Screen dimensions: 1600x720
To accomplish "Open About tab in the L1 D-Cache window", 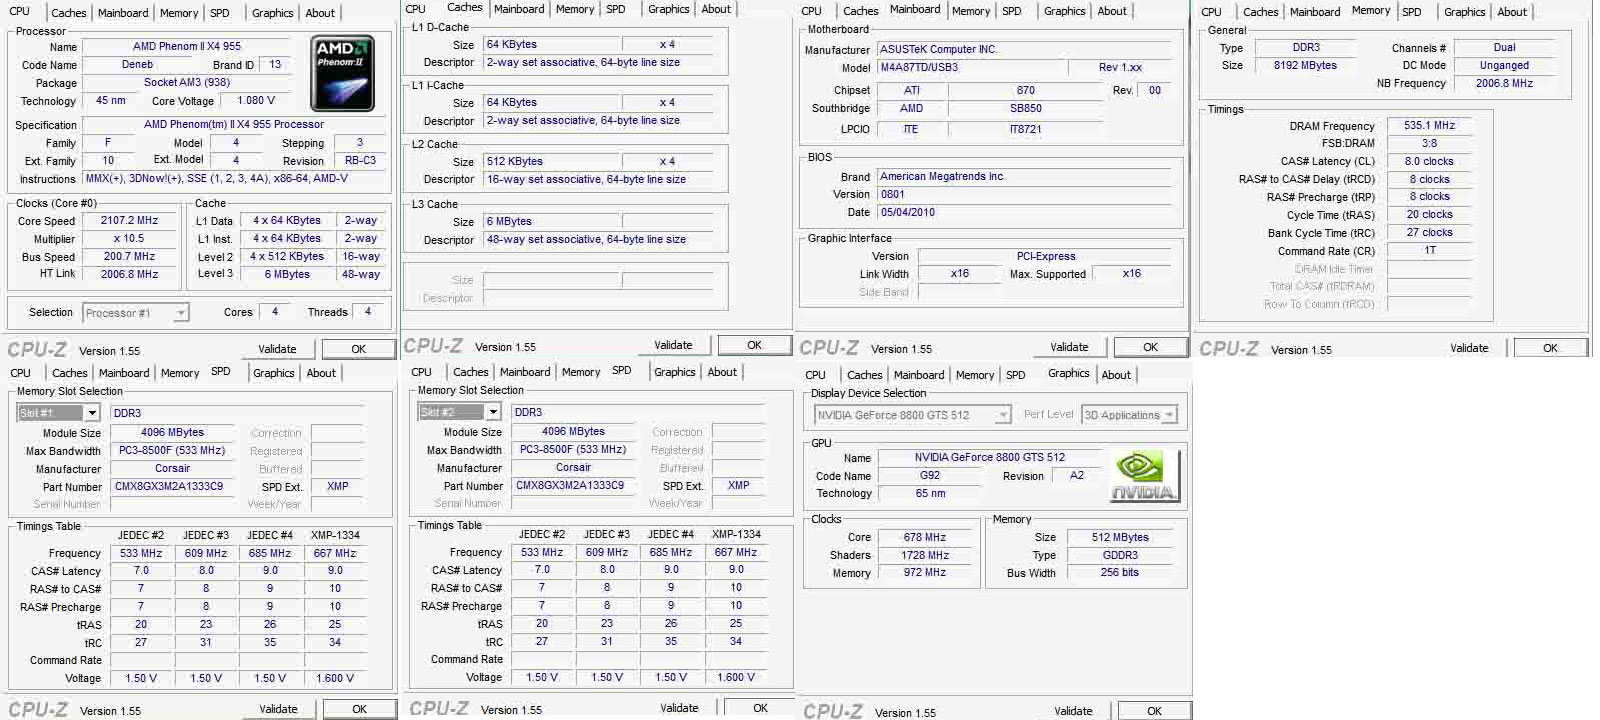I will (716, 9).
